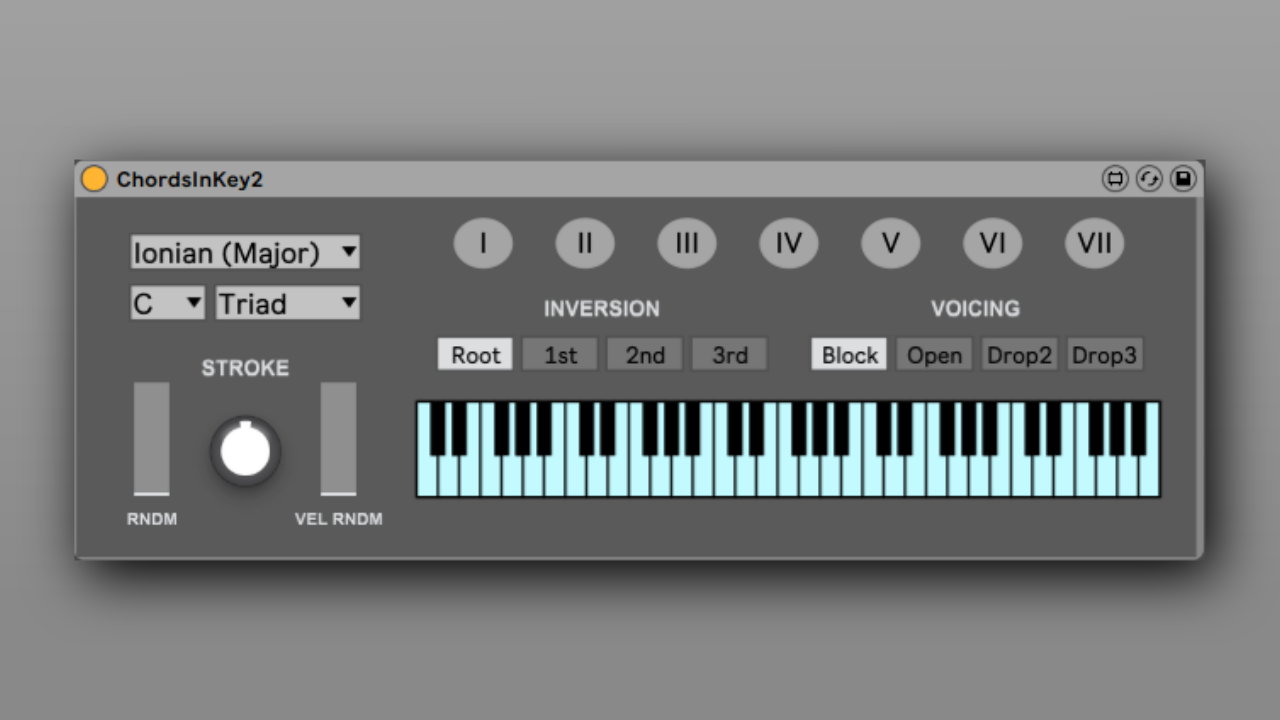Viewport: 1280px width, 720px height.
Task: Expand the Triad chord type dropdown
Action: [288, 303]
